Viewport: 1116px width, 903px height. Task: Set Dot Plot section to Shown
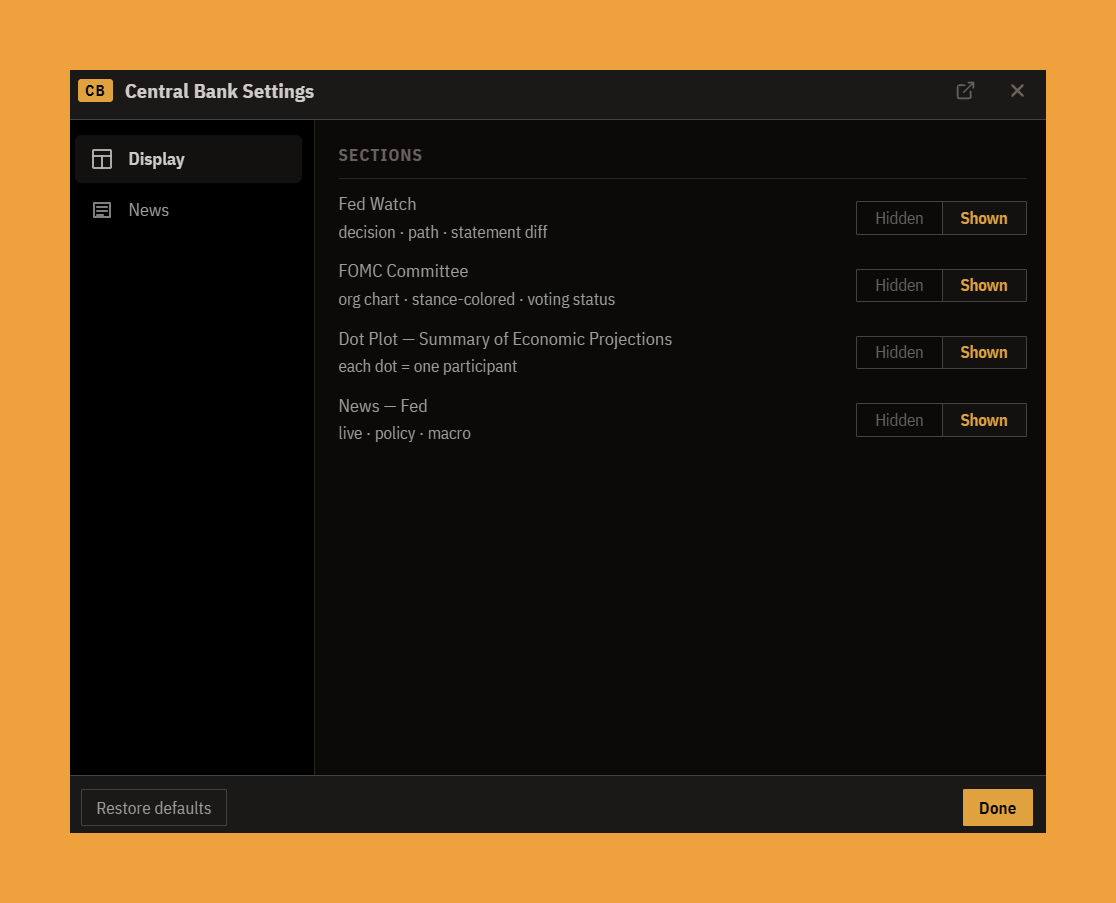pos(984,352)
